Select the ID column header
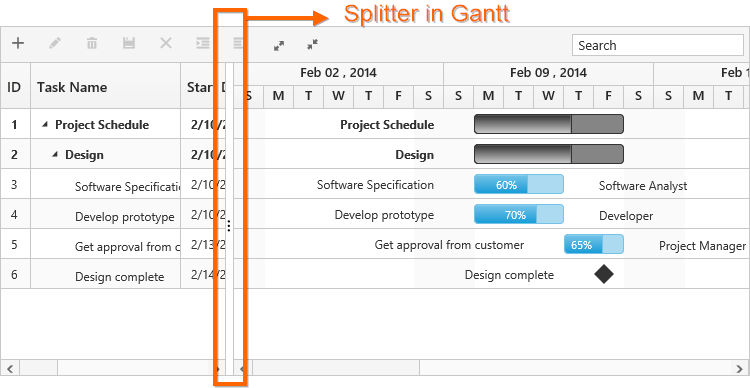This screenshot has height=388, width=750. click(15, 86)
